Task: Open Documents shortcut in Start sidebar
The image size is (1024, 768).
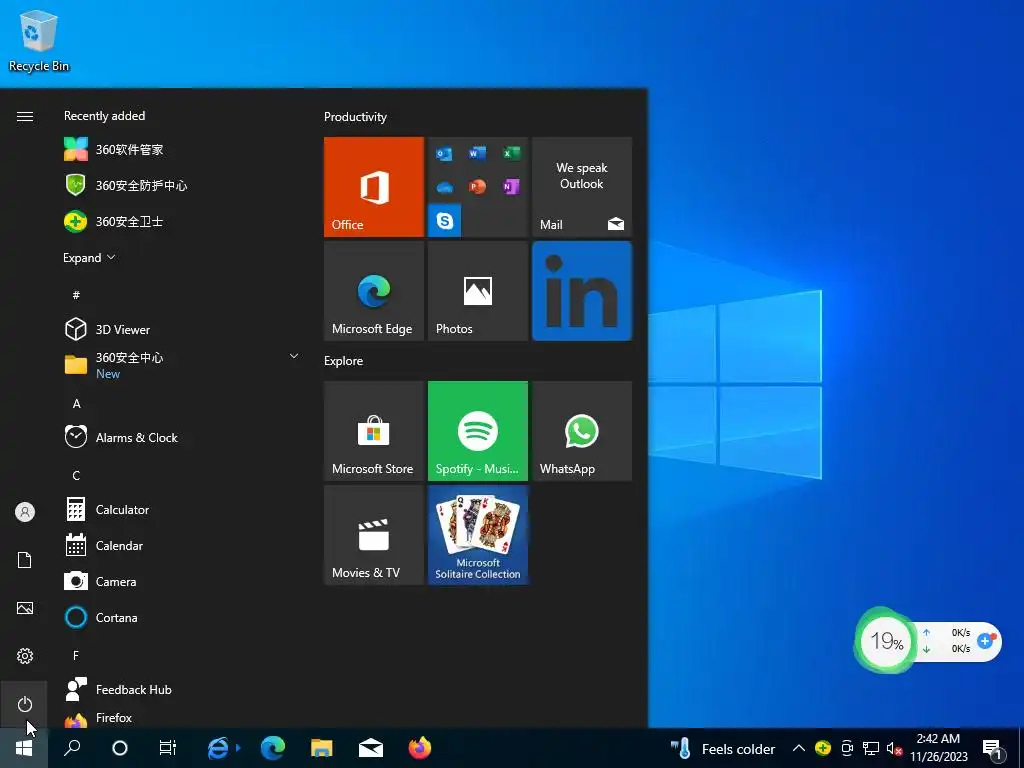Action: click(x=24, y=560)
